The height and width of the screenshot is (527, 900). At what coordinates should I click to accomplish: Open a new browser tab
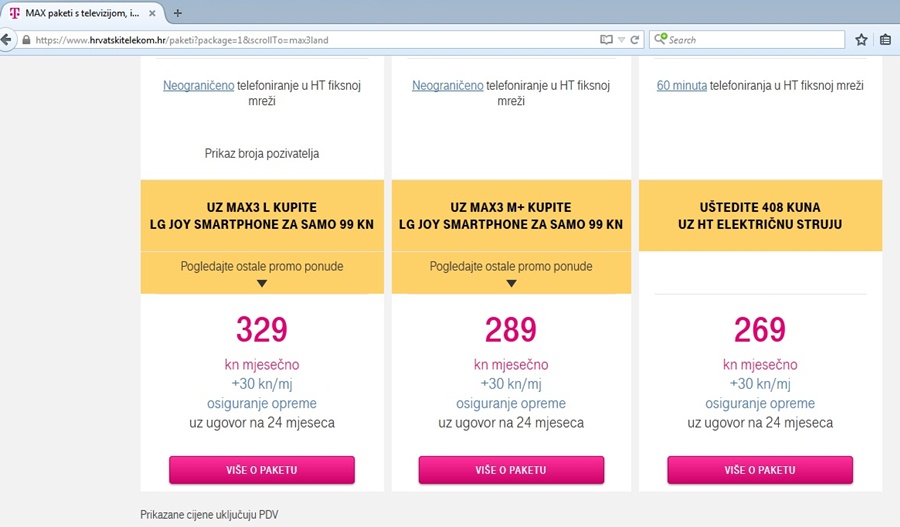pos(178,13)
